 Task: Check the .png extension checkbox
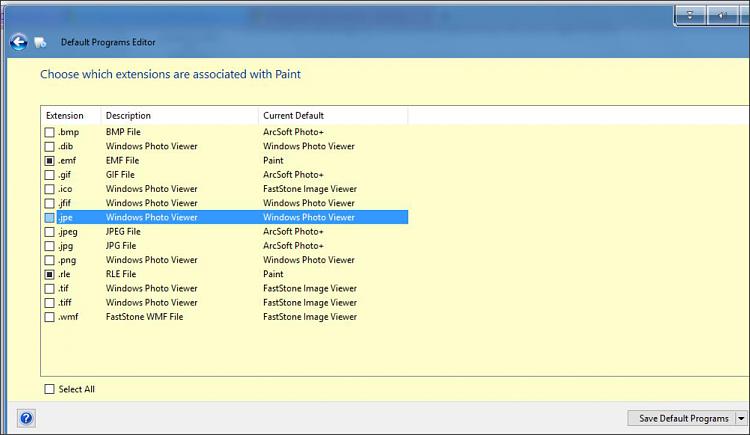click(x=49, y=260)
